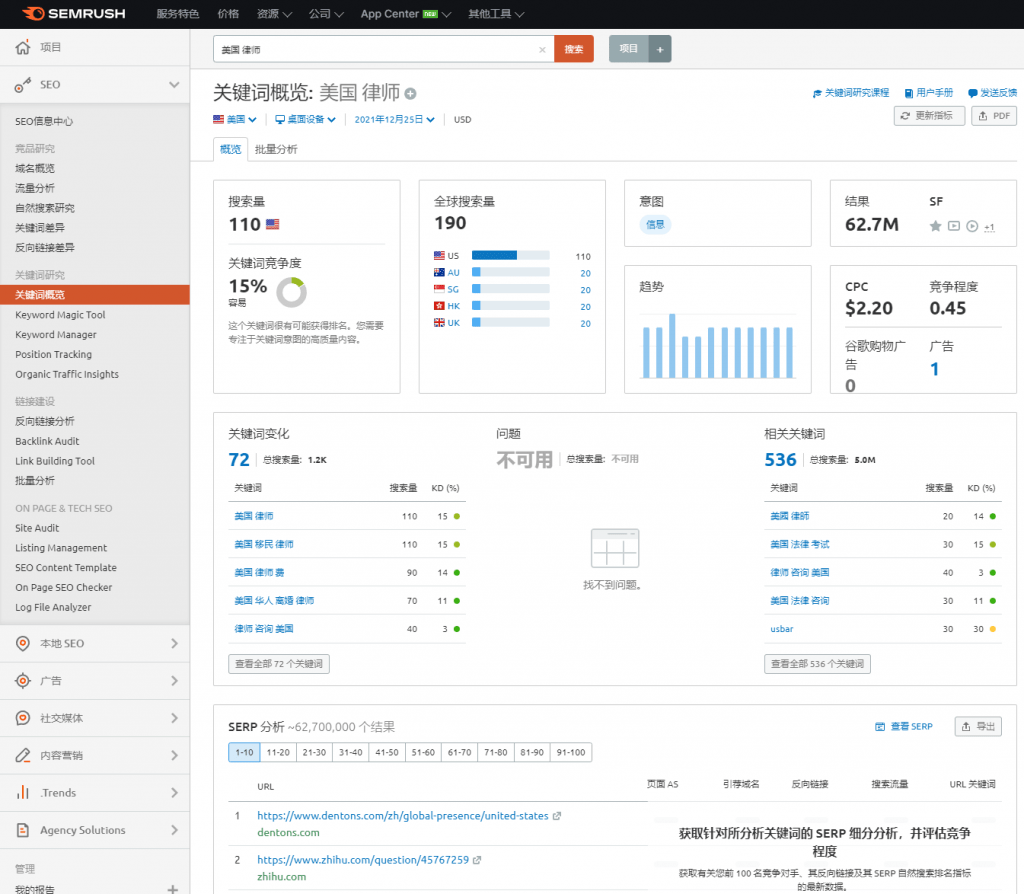Click the SF video play icon in results card

point(970,227)
